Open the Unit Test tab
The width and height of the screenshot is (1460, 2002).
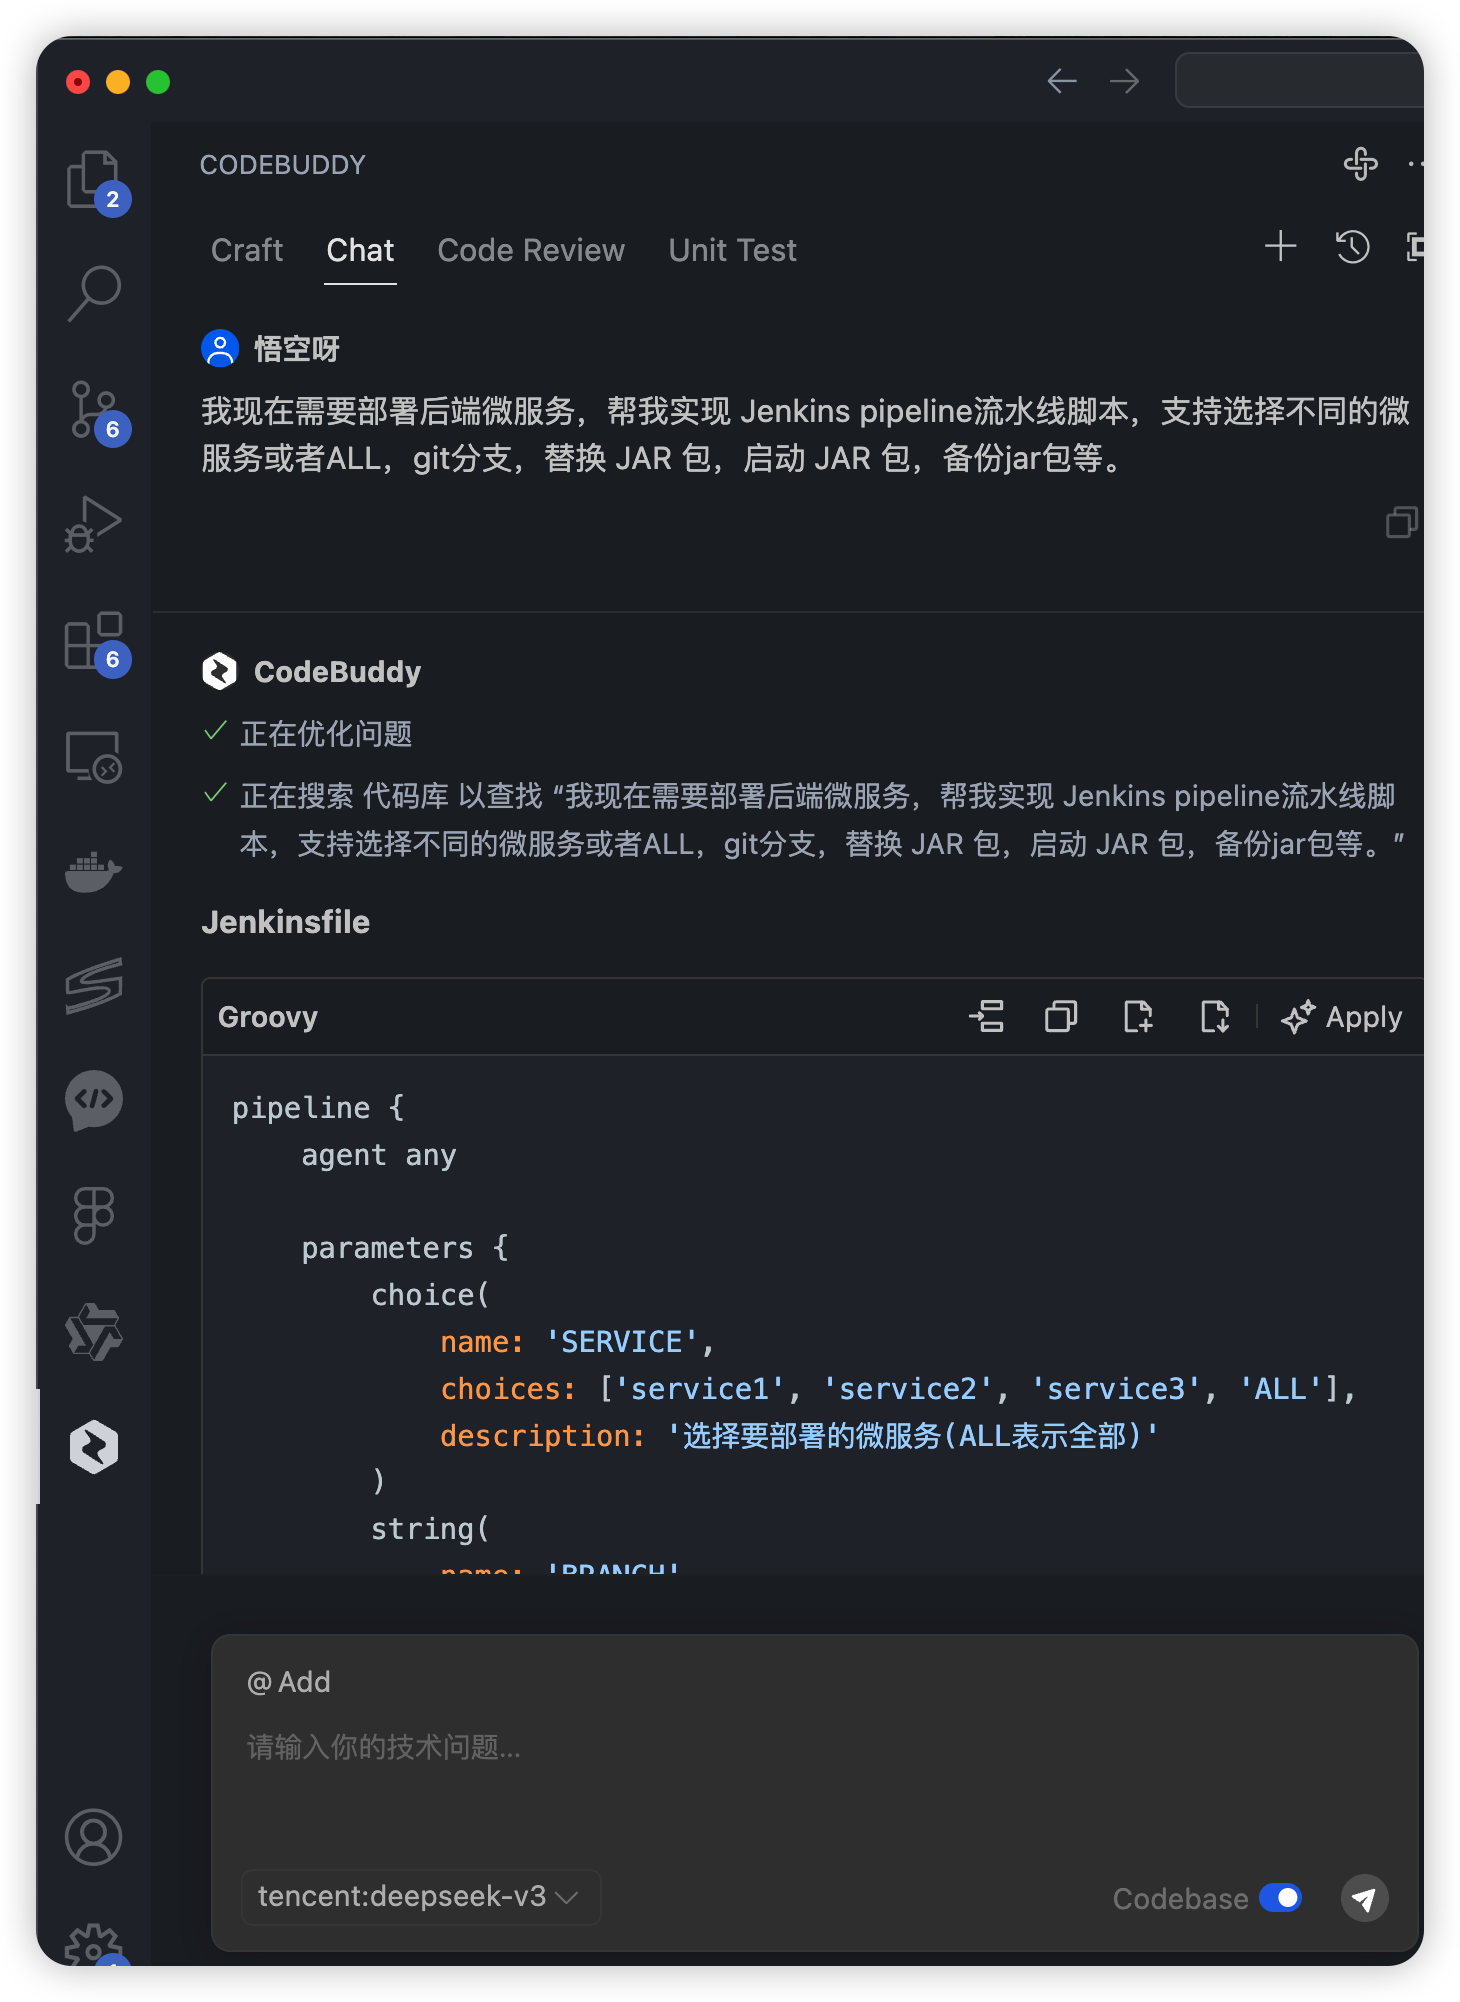(732, 250)
